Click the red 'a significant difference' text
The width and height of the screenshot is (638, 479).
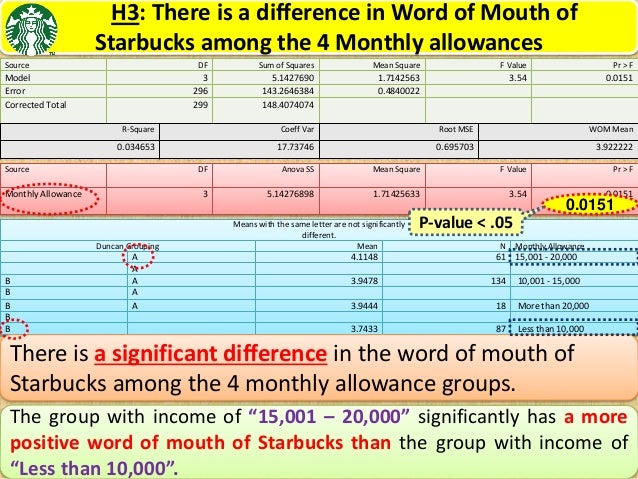(x=210, y=353)
